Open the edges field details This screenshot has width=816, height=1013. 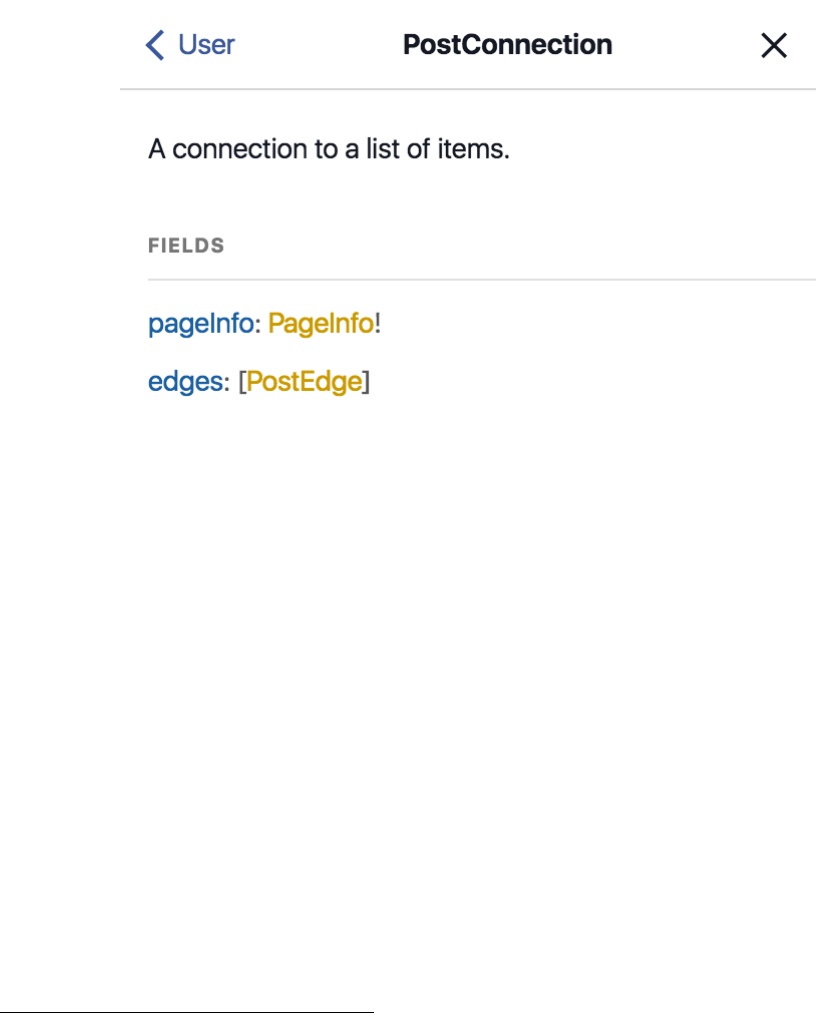183,382
